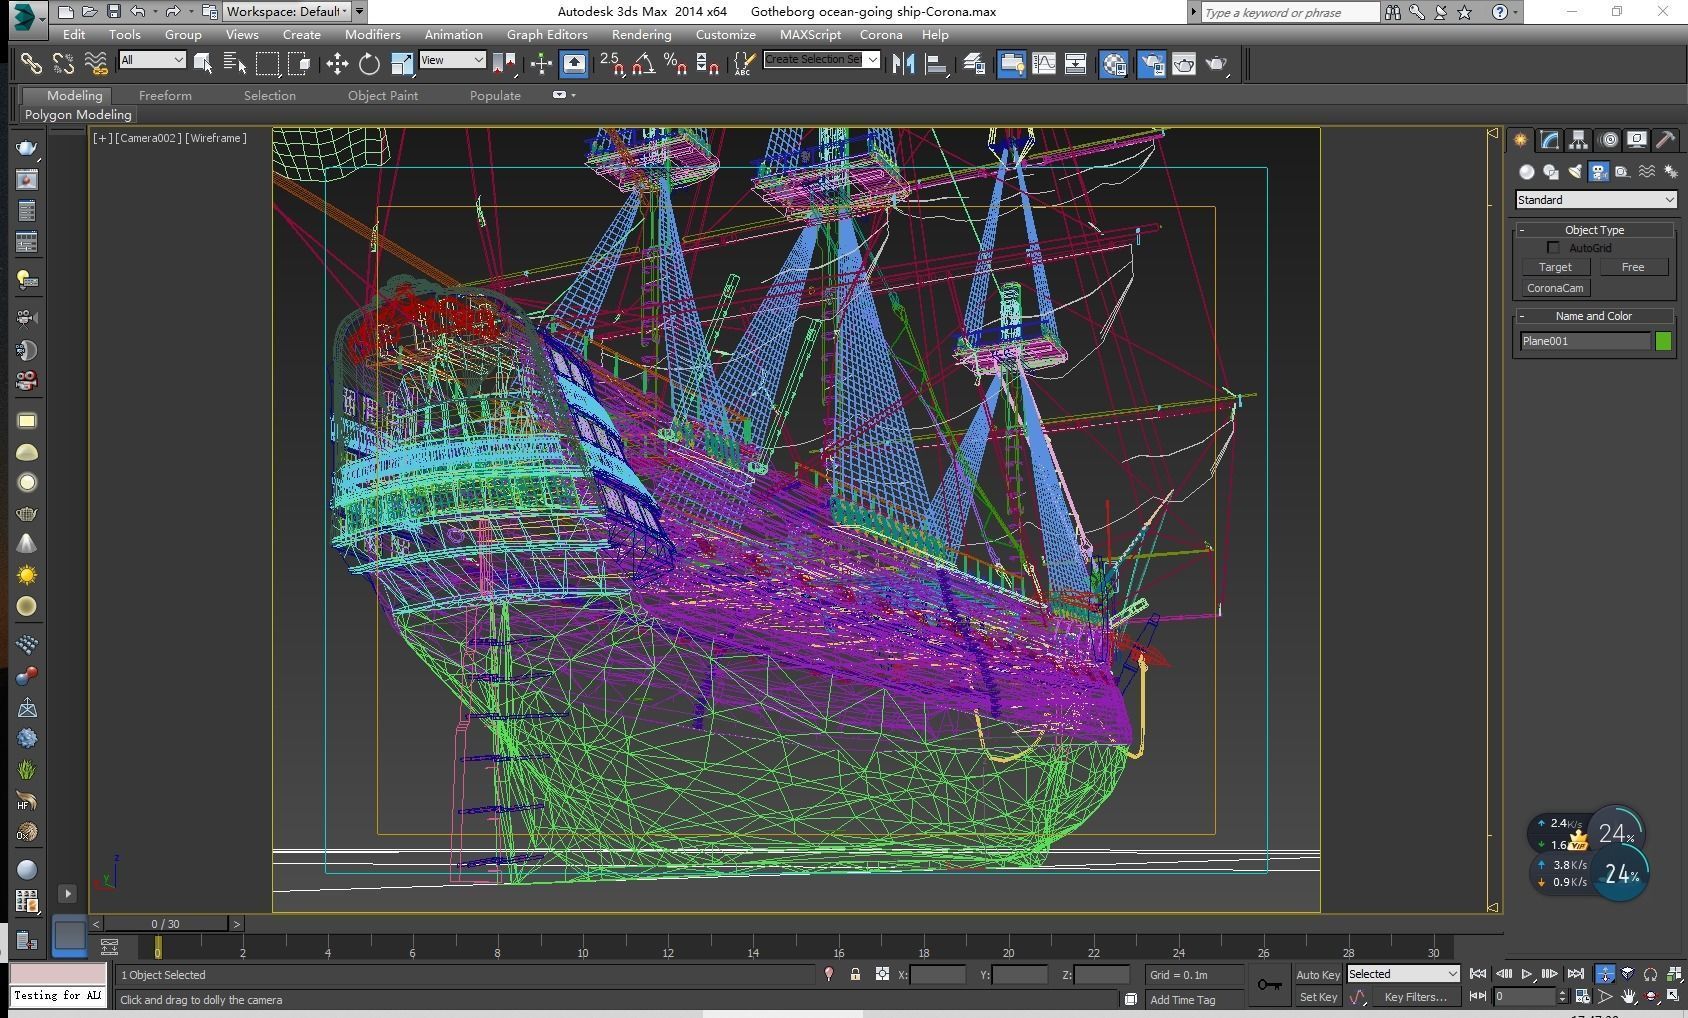Image resolution: width=1688 pixels, height=1018 pixels.
Task: Toggle the Set Key mode
Action: click(1317, 997)
